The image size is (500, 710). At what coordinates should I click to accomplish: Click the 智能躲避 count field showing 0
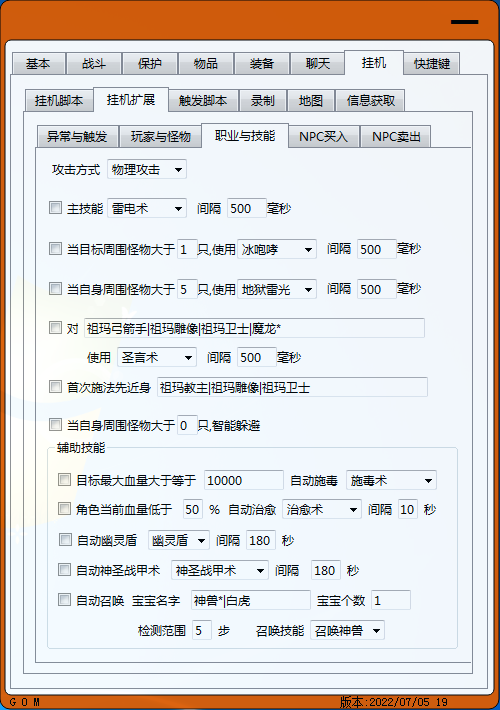187,425
